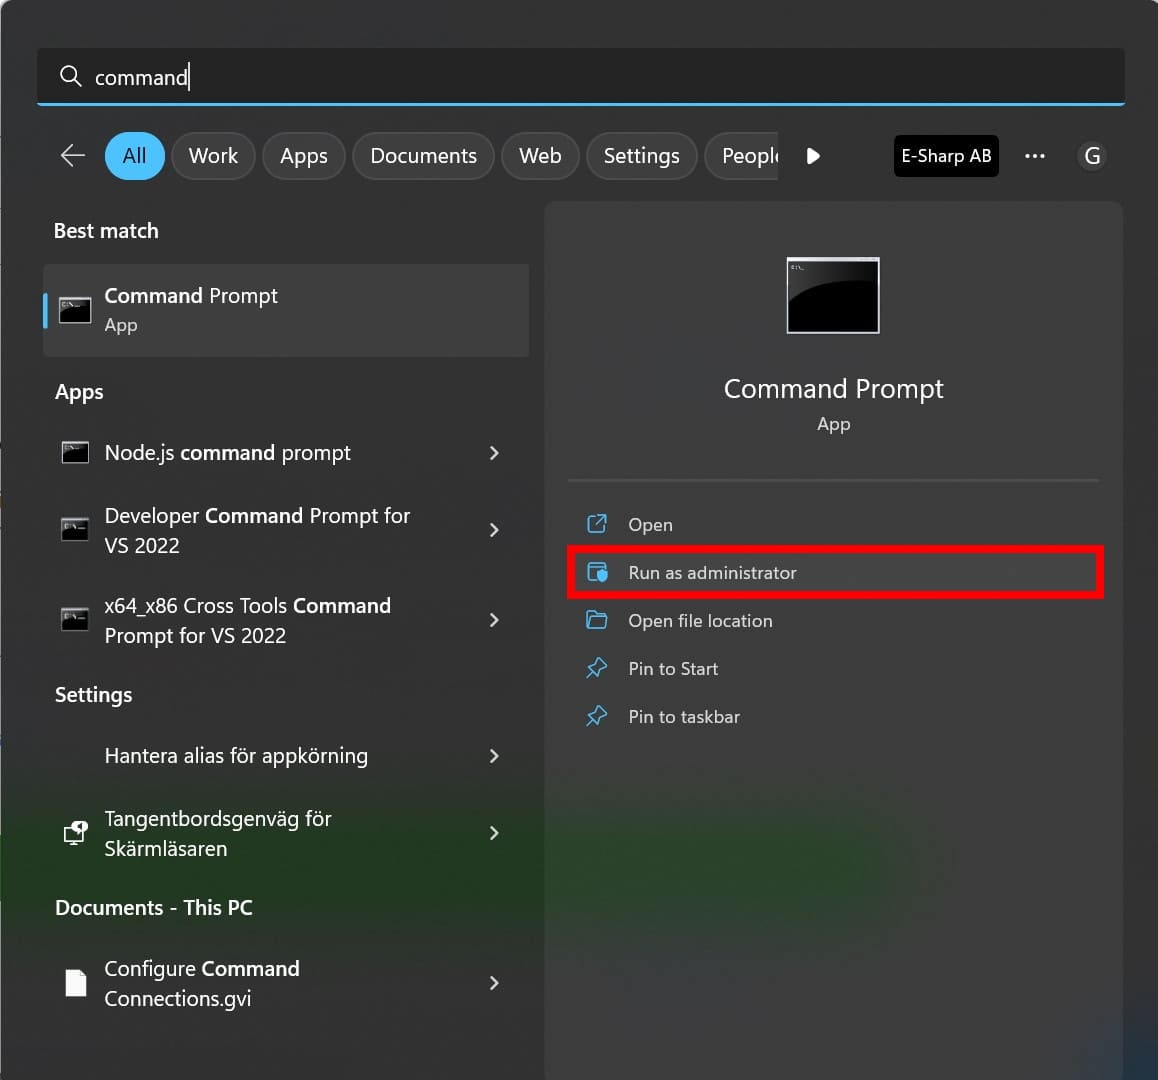This screenshot has width=1158, height=1080.
Task: Expand Node.js command prompt options chevron
Action: click(494, 453)
